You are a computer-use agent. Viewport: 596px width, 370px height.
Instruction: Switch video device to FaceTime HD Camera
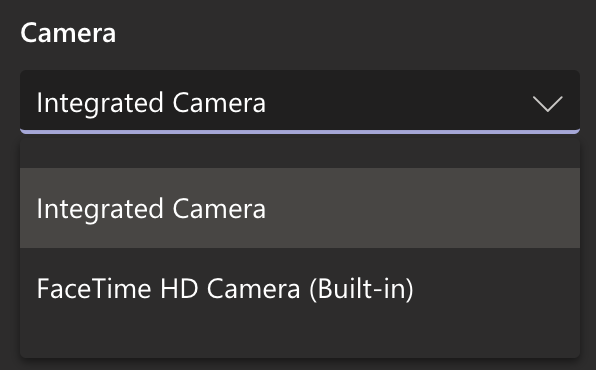coord(300,288)
